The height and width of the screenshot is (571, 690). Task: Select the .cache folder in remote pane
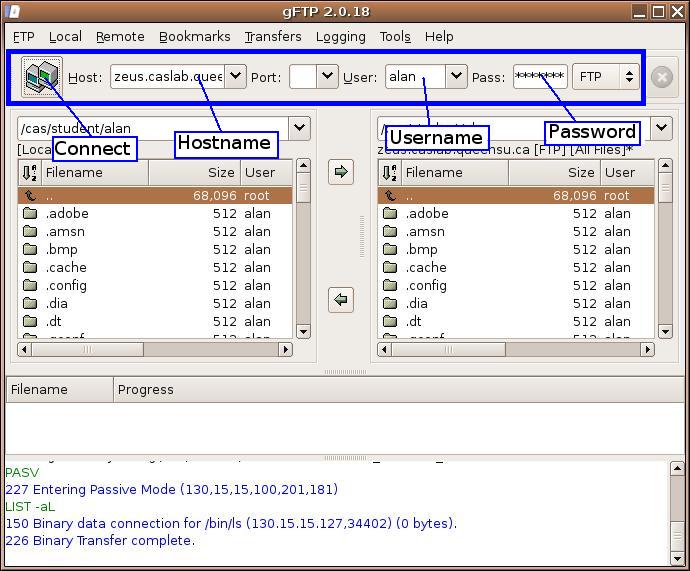point(516,268)
